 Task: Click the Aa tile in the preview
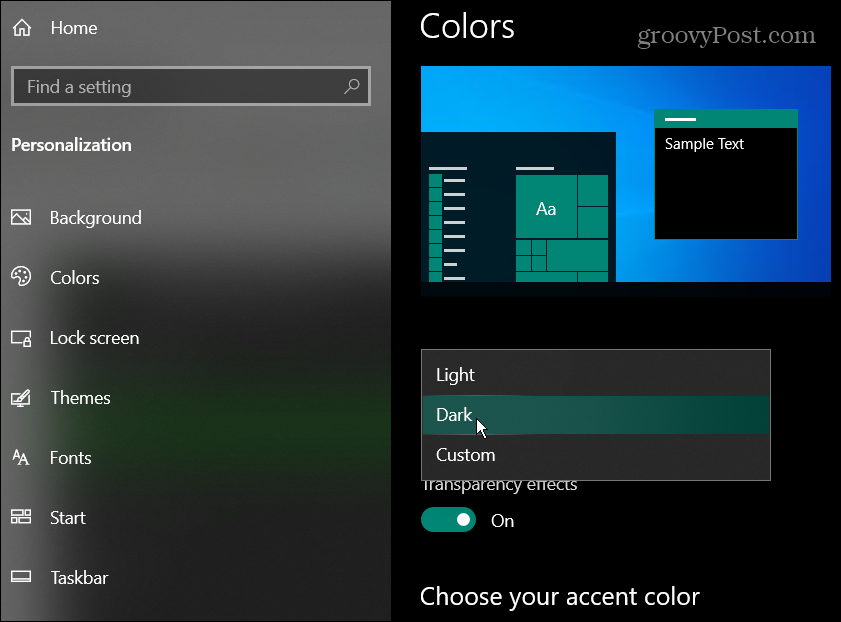(x=546, y=208)
